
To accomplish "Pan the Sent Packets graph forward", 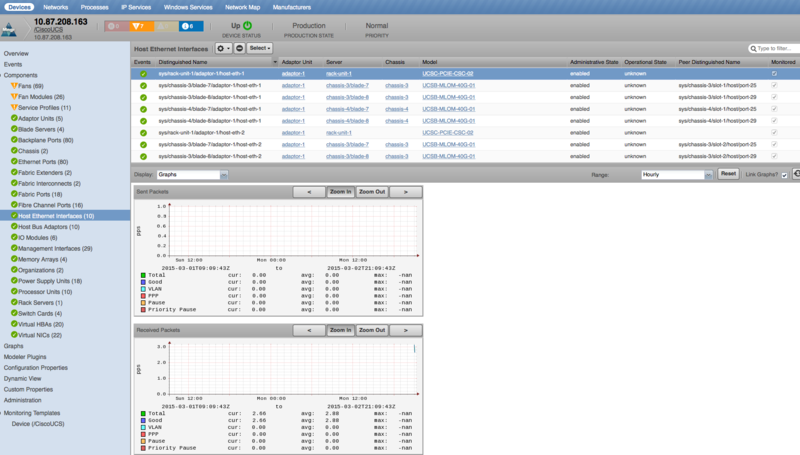I will click(406, 192).
